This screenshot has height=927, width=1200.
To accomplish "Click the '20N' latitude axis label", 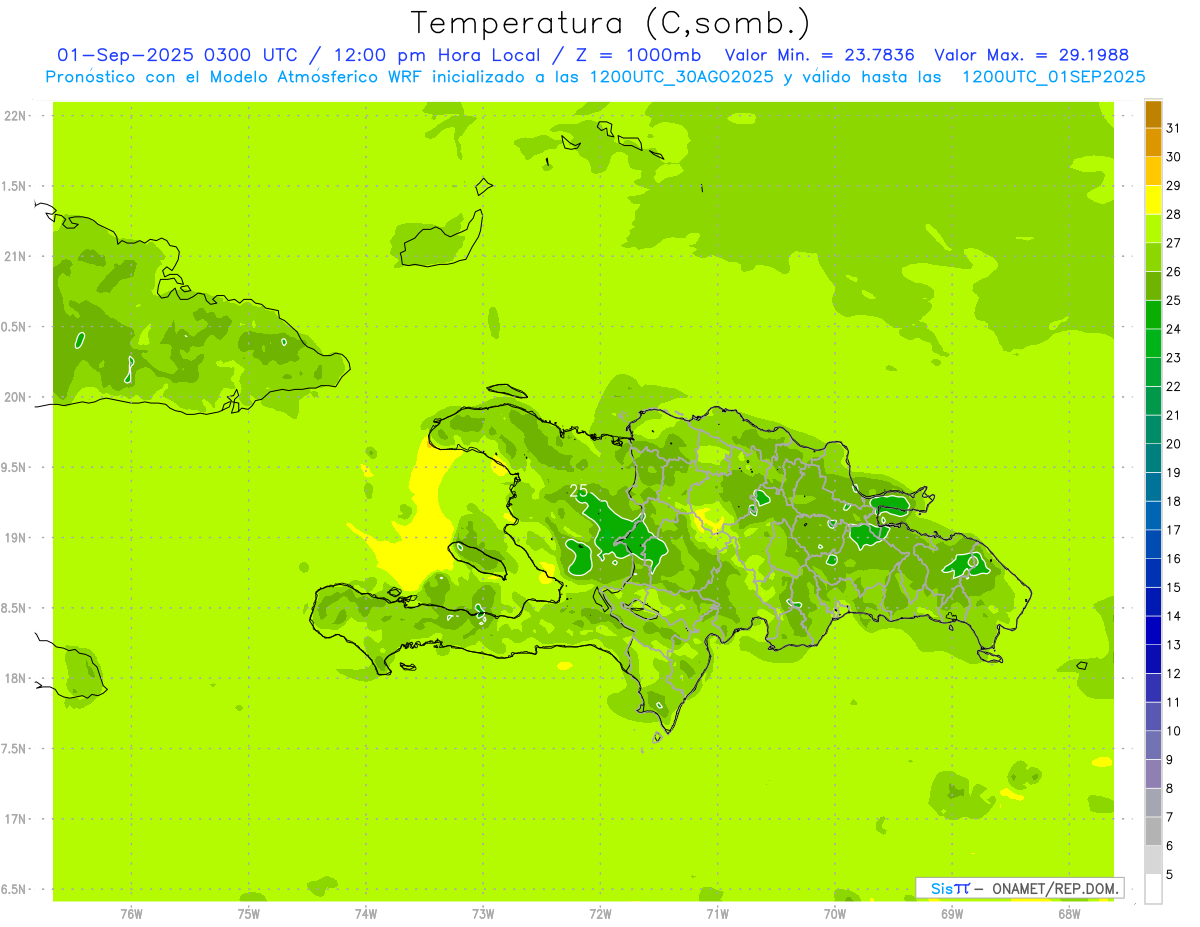I will pos(16,397).
